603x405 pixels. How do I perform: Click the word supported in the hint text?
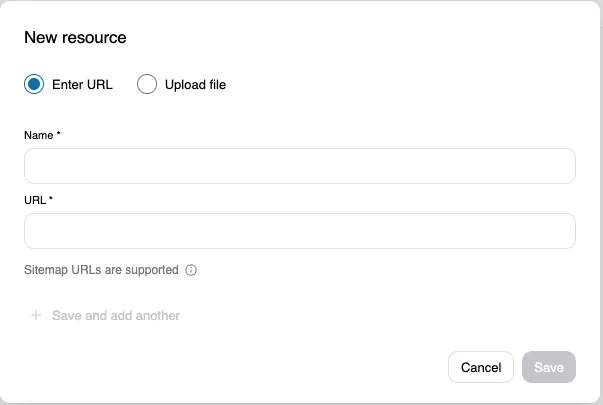pyautogui.click(x=151, y=270)
